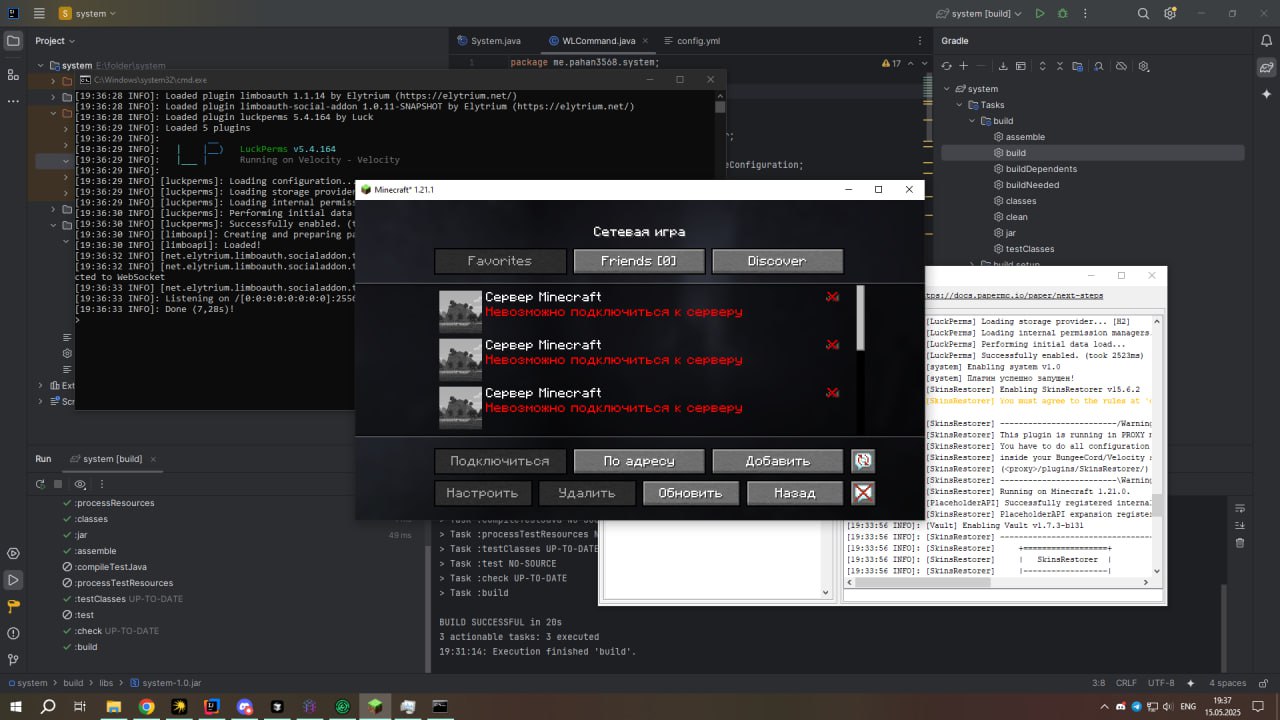The image size is (1280, 720).
Task: Collapse the system node in Gradle tree
Action: point(947,89)
